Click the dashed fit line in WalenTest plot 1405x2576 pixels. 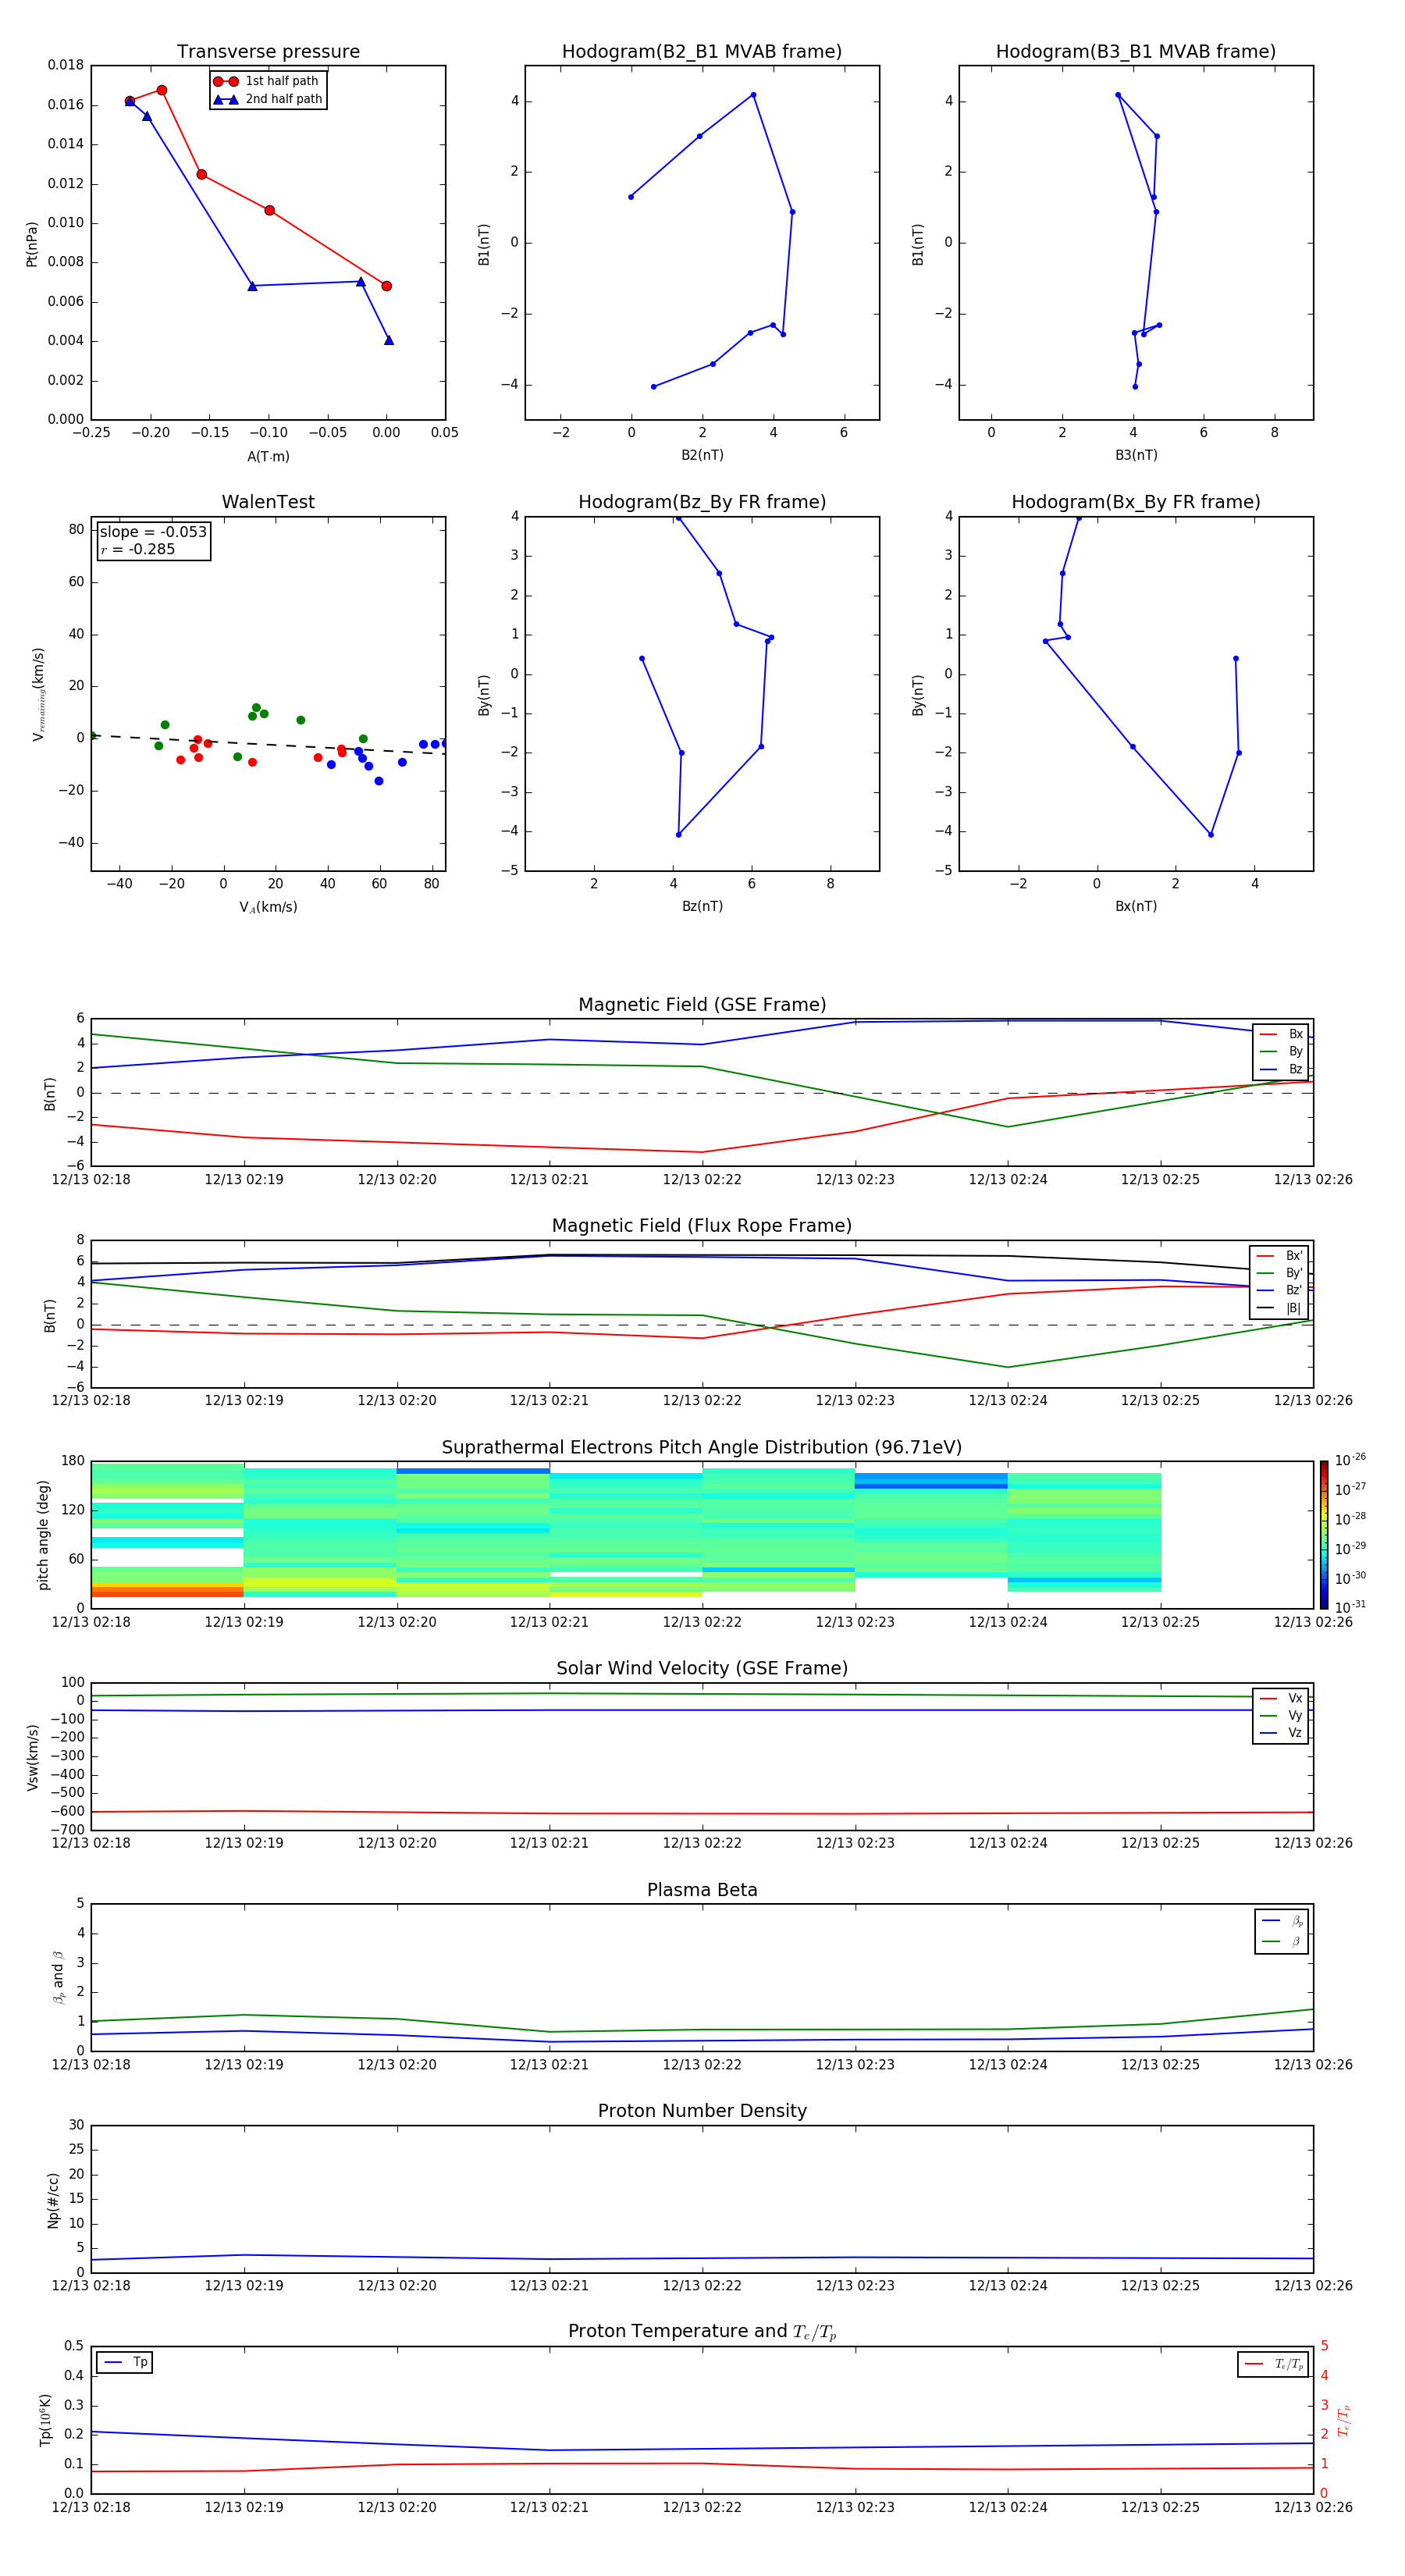268,744
